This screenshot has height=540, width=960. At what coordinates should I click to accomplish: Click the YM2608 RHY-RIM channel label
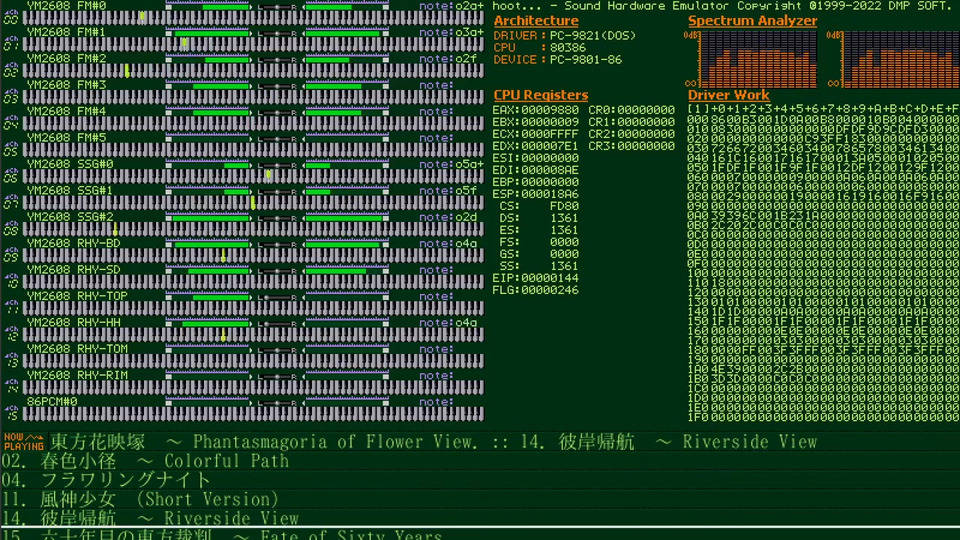(x=77, y=375)
